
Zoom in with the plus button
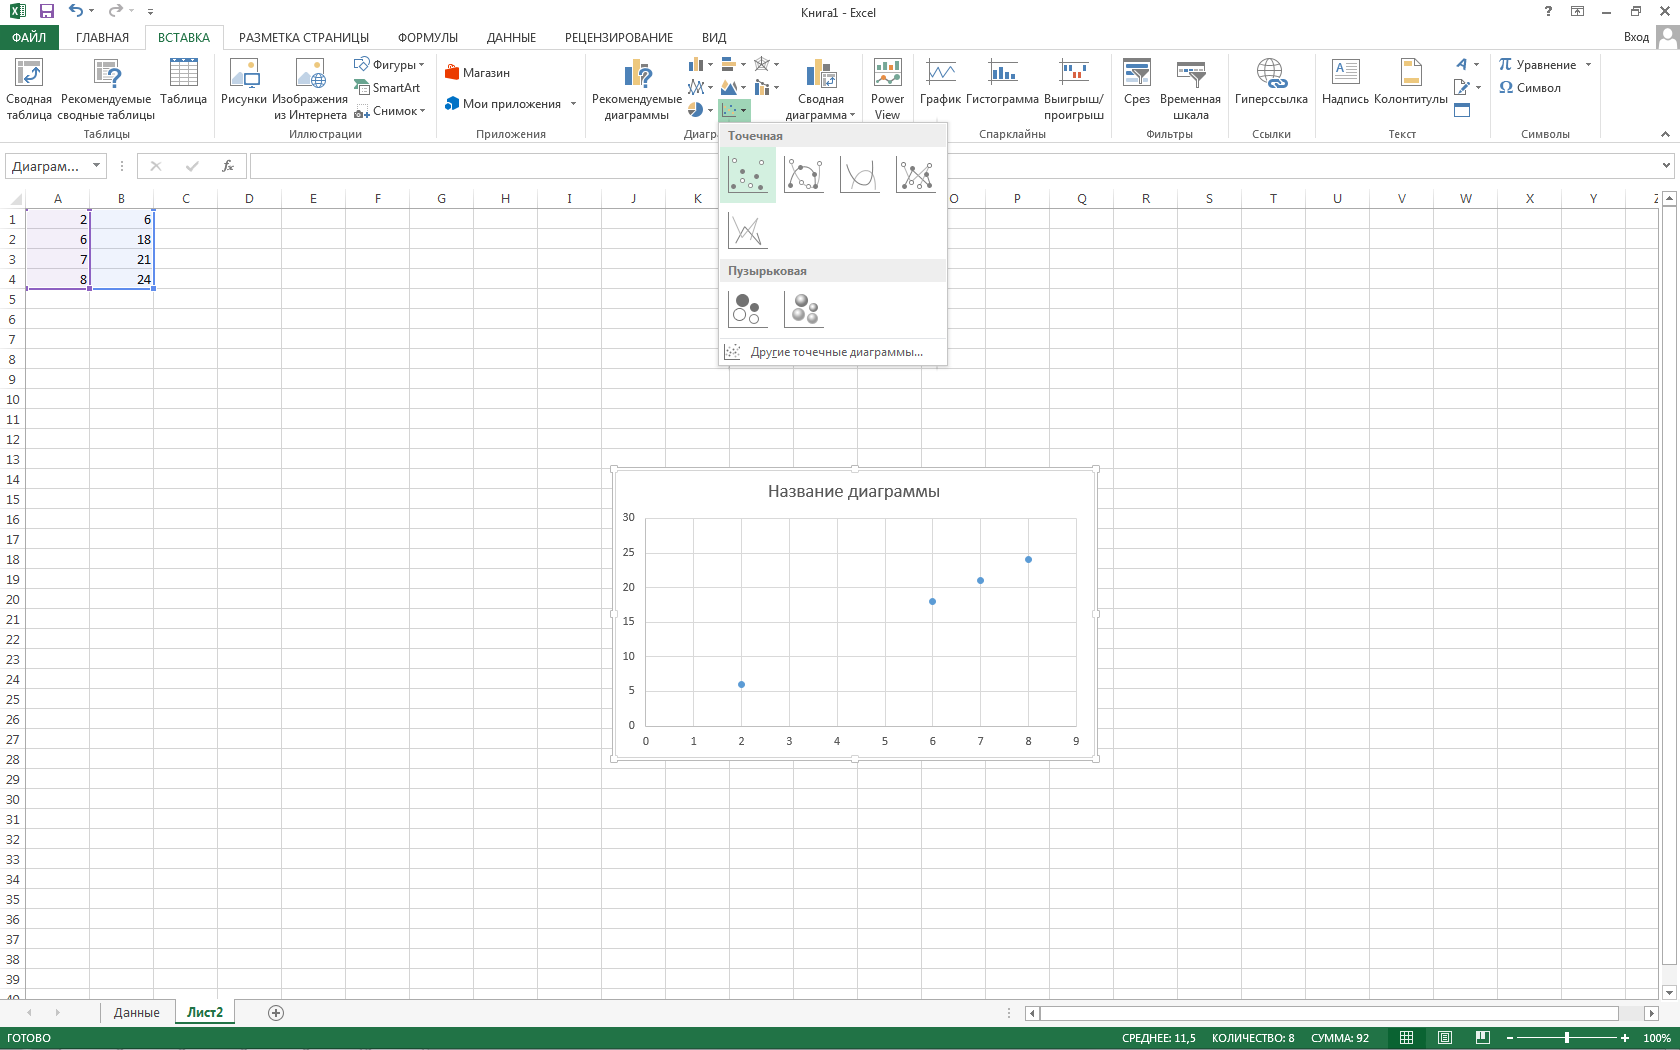tap(1625, 1038)
